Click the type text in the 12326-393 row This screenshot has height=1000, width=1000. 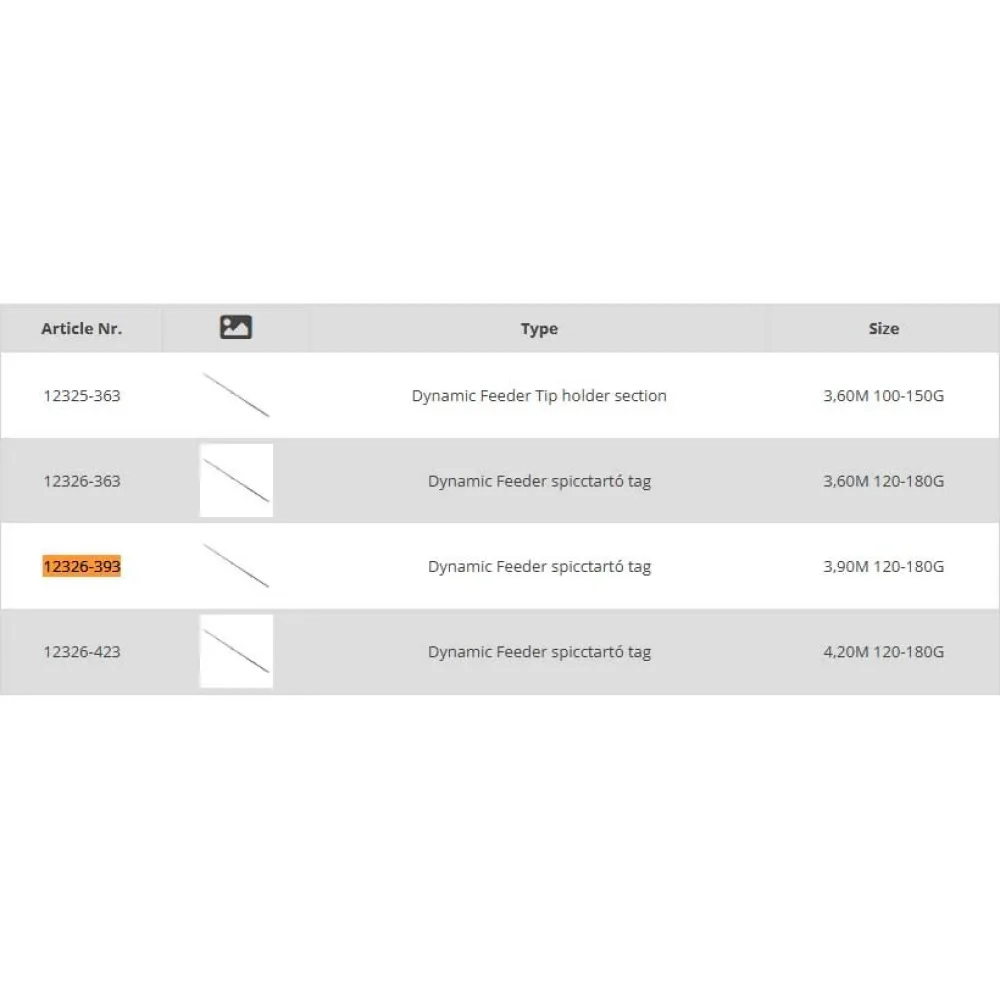coord(539,567)
